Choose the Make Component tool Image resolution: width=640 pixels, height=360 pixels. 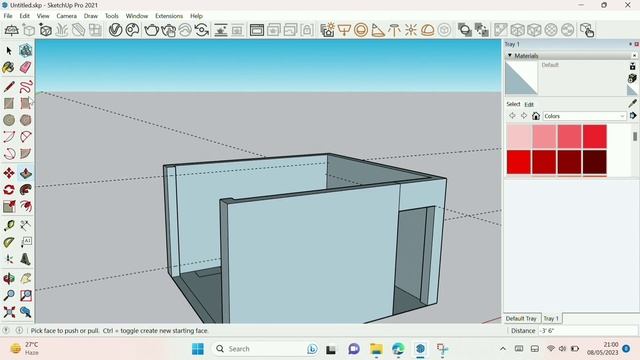click(25, 51)
